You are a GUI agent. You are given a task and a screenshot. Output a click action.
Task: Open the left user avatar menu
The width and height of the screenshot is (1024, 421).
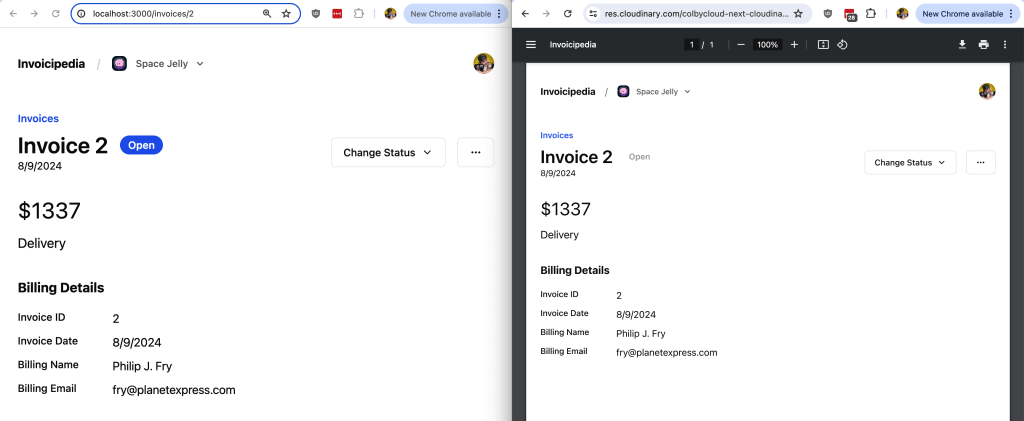click(483, 63)
